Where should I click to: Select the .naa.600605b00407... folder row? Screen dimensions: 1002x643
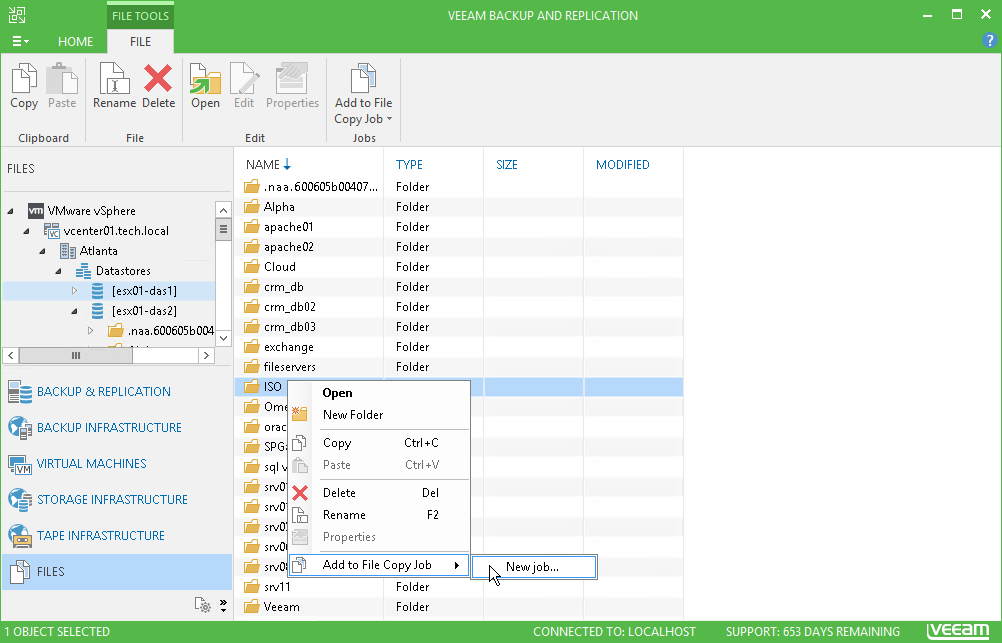459,187
